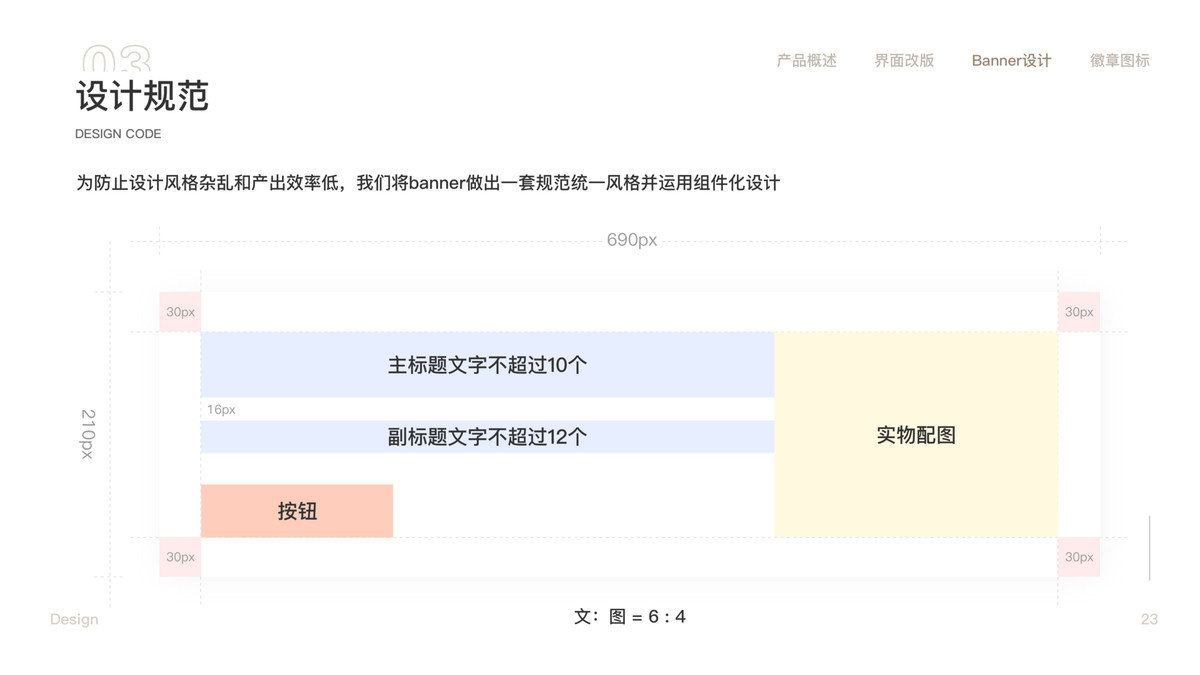Image resolution: width=1200 pixels, height=675 pixels.
Task: Select the 副标题文字不超过12个 block
Action: click(488, 437)
